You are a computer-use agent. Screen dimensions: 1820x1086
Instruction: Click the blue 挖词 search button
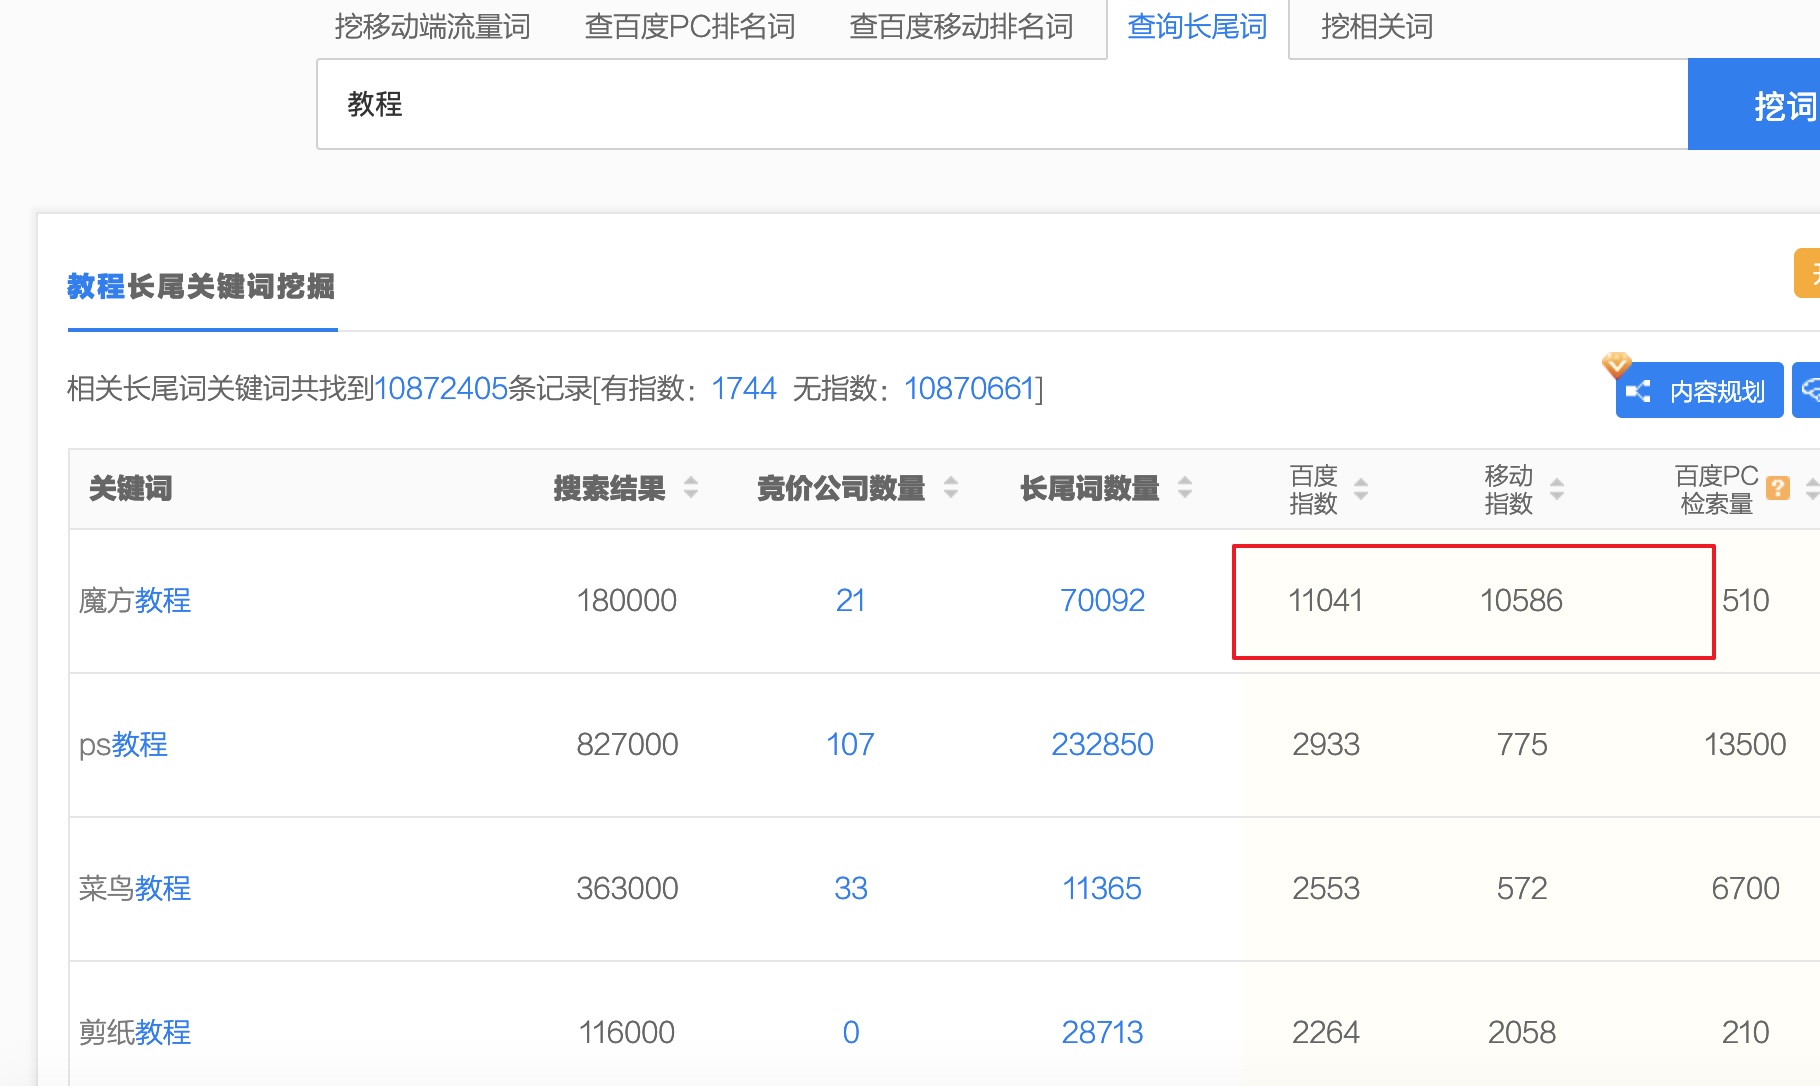(x=1754, y=104)
